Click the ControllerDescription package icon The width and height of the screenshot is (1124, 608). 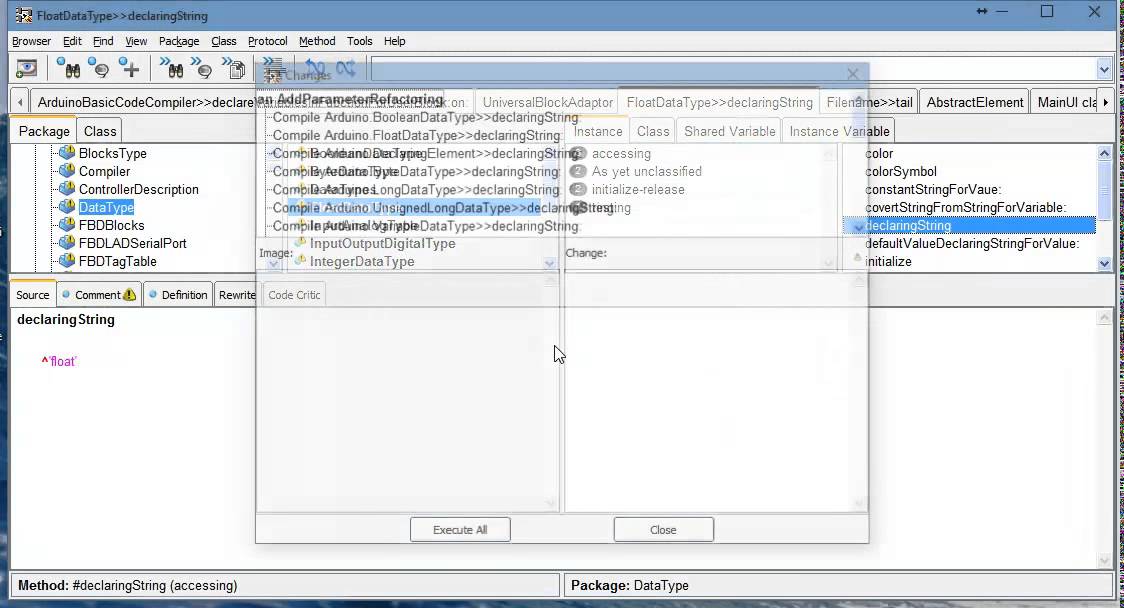pos(67,189)
